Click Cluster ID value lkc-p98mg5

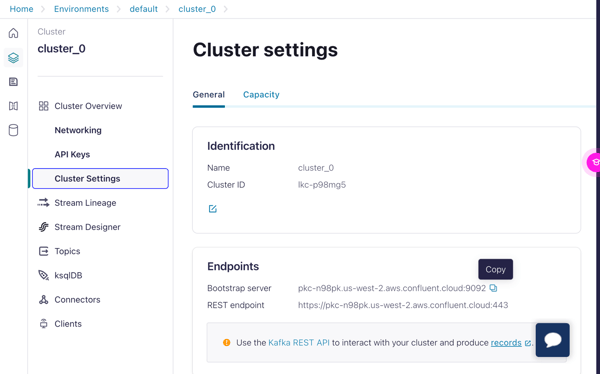[322, 185]
